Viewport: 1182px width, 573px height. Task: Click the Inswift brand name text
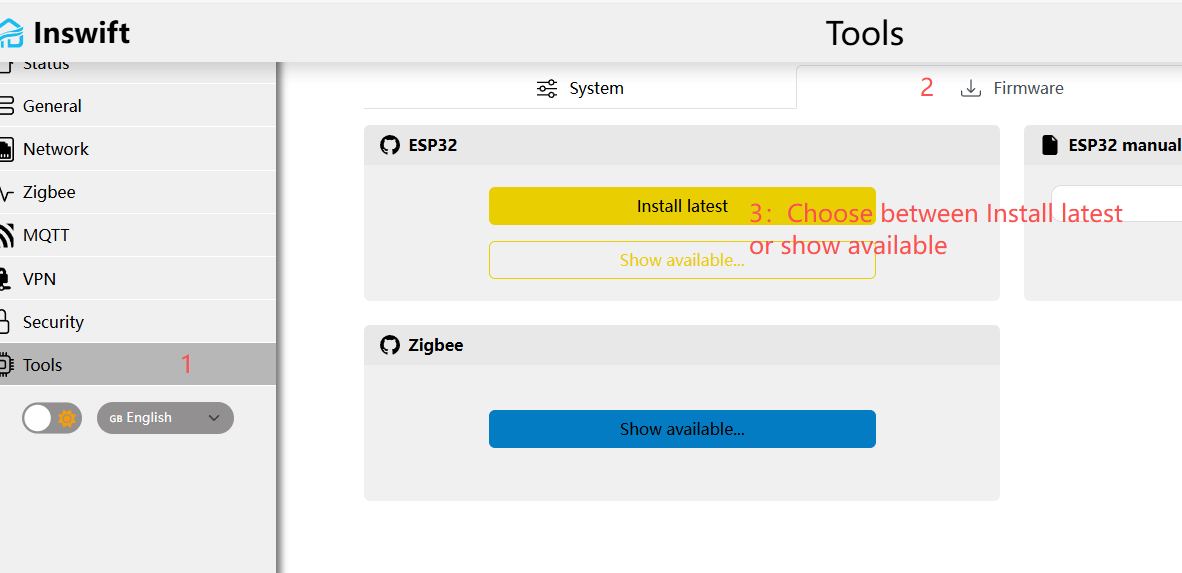81,33
